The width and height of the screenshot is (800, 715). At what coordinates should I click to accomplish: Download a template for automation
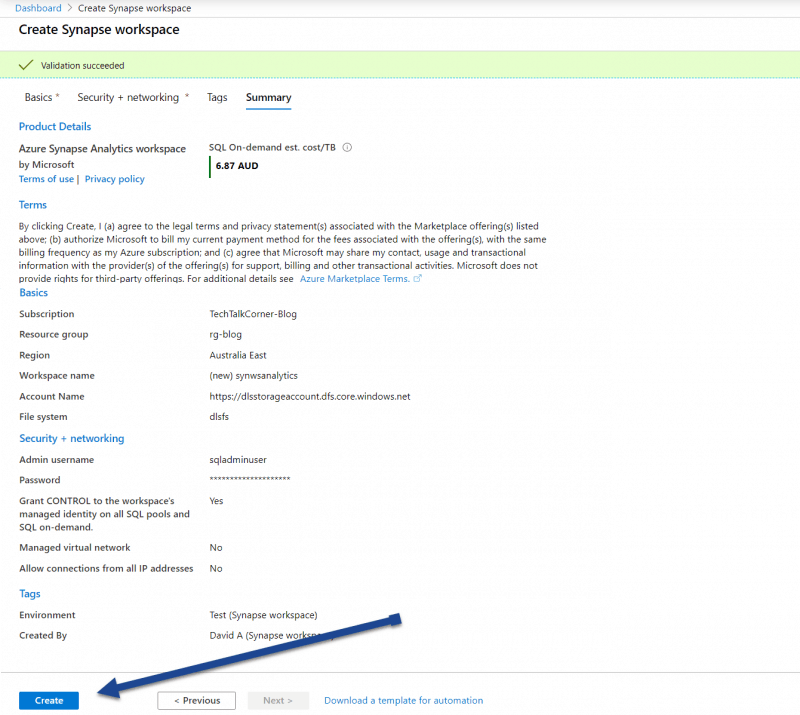(x=403, y=700)
